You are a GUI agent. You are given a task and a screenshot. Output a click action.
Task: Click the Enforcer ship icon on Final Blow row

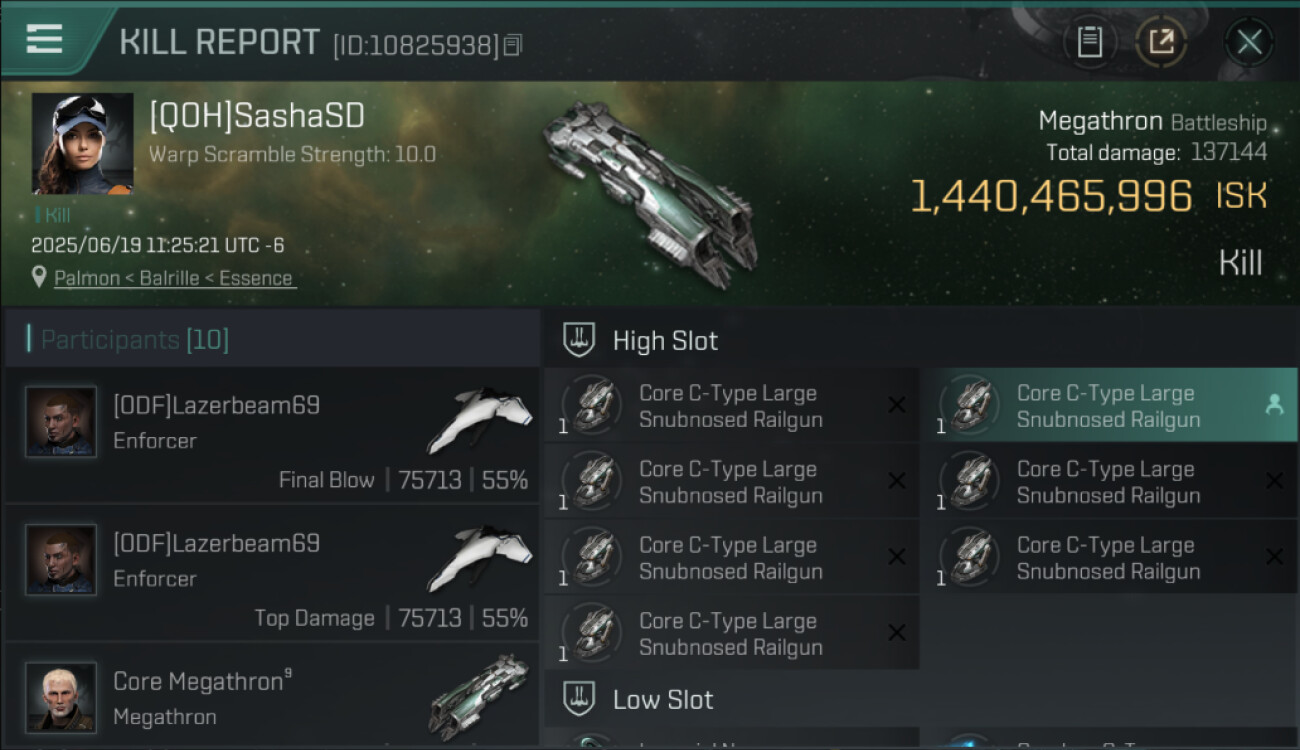point(480,418)
